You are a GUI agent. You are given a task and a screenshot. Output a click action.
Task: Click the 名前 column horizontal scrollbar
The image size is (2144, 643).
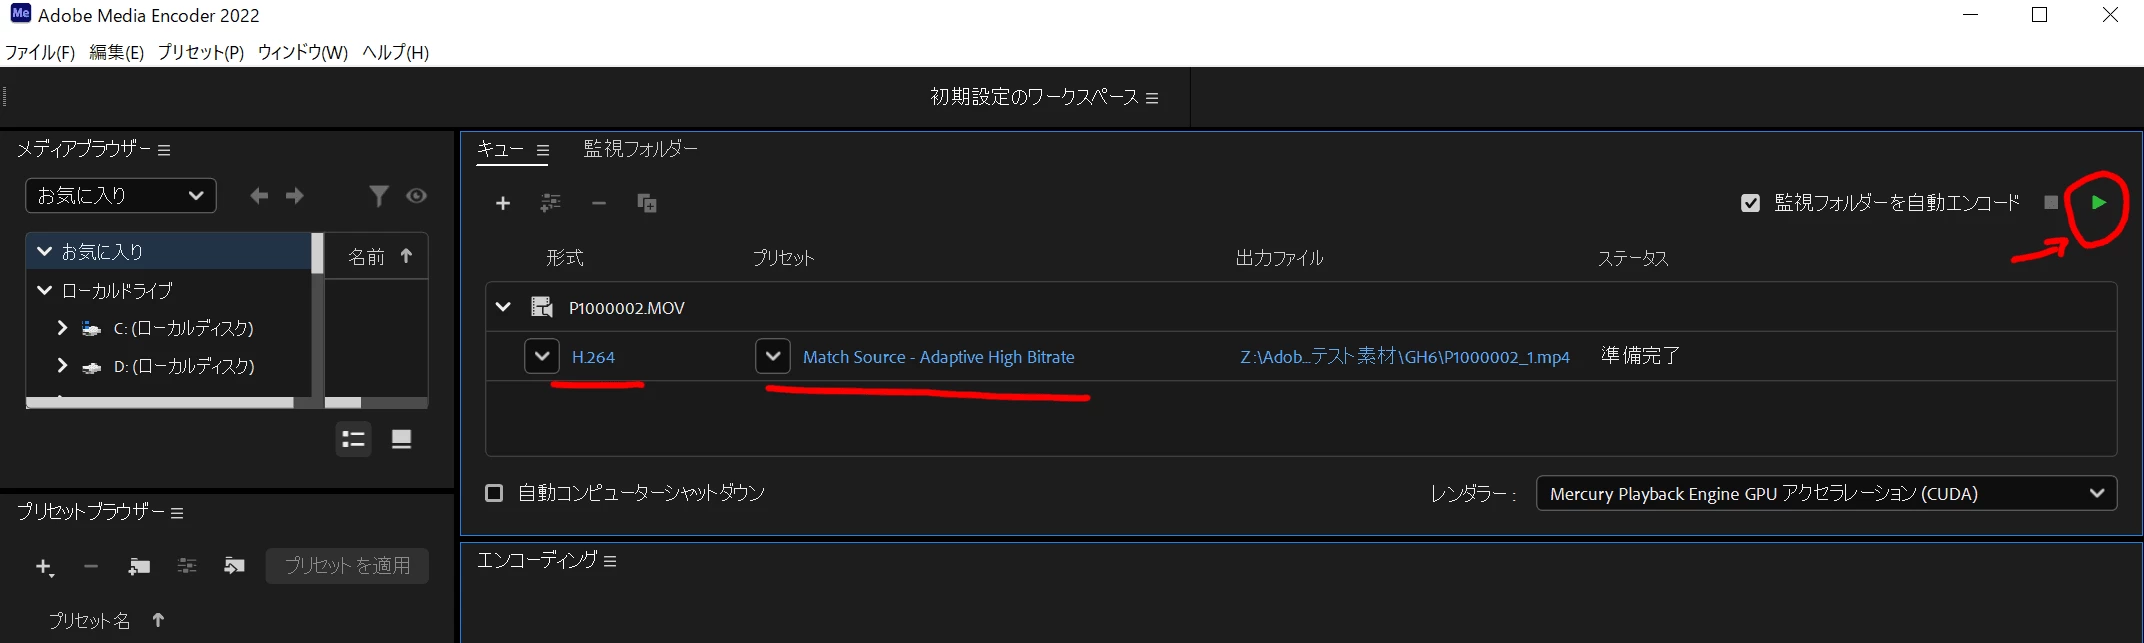click(343, 403)
